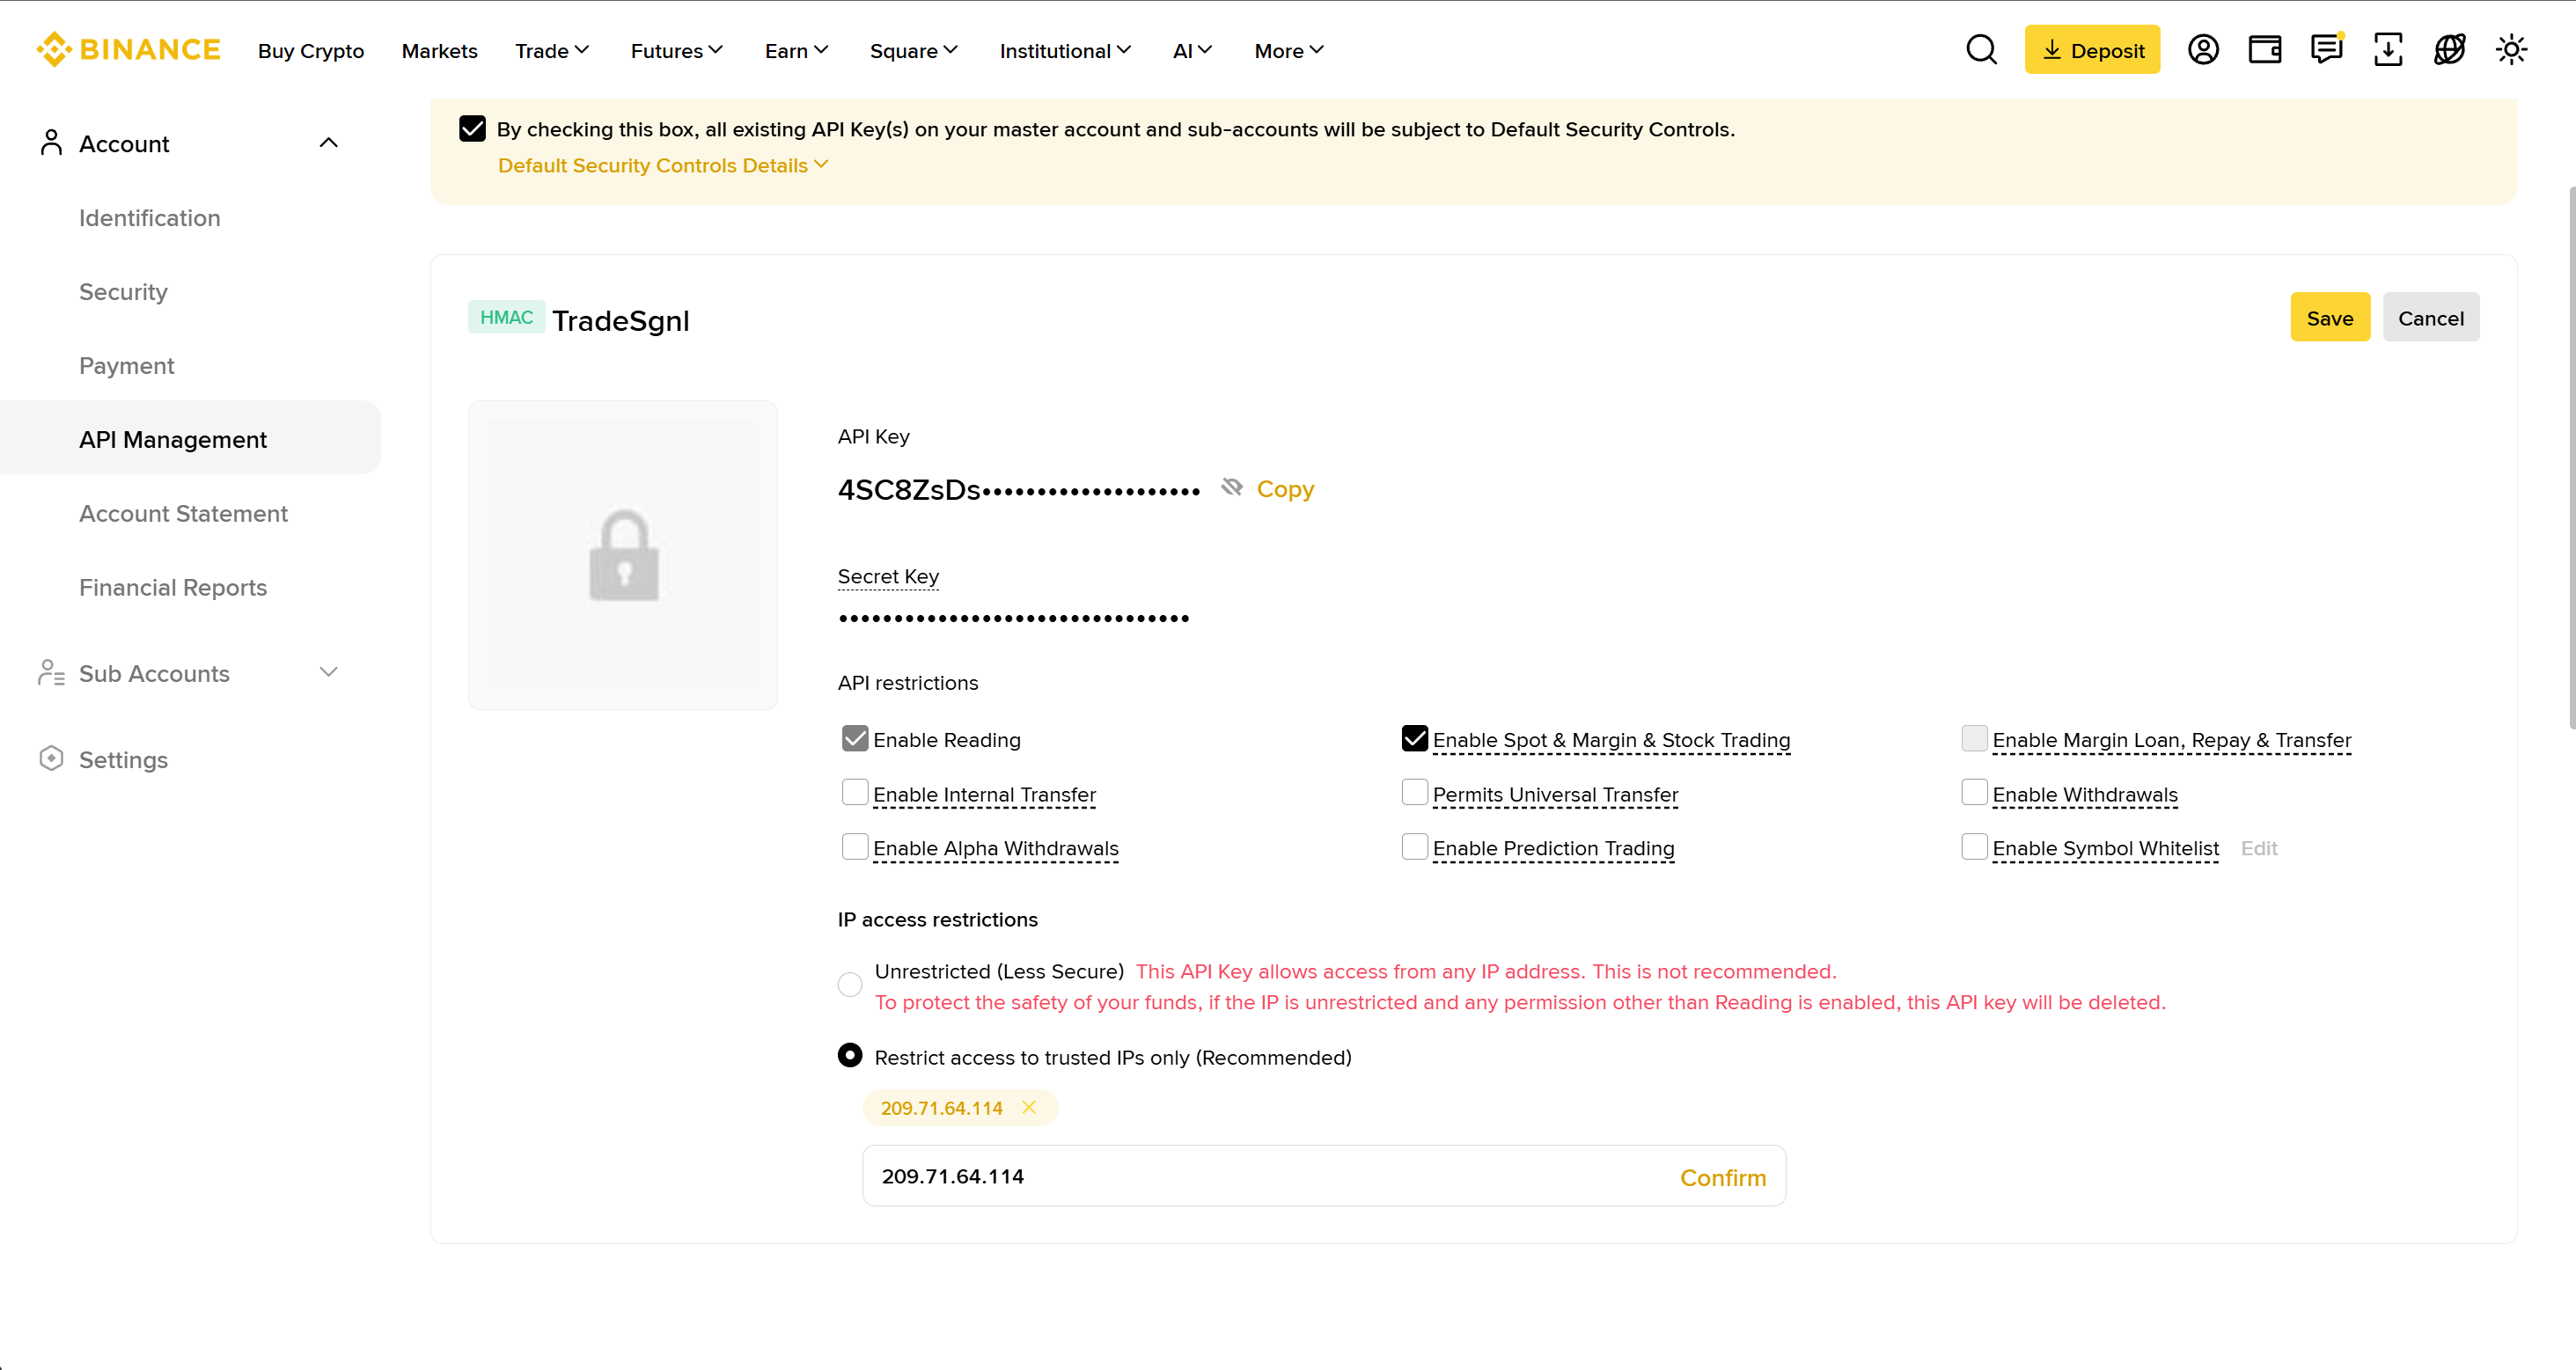Copy the API key
This screenshot has width=2576, height=1370.
click(x=1285, y=488)
